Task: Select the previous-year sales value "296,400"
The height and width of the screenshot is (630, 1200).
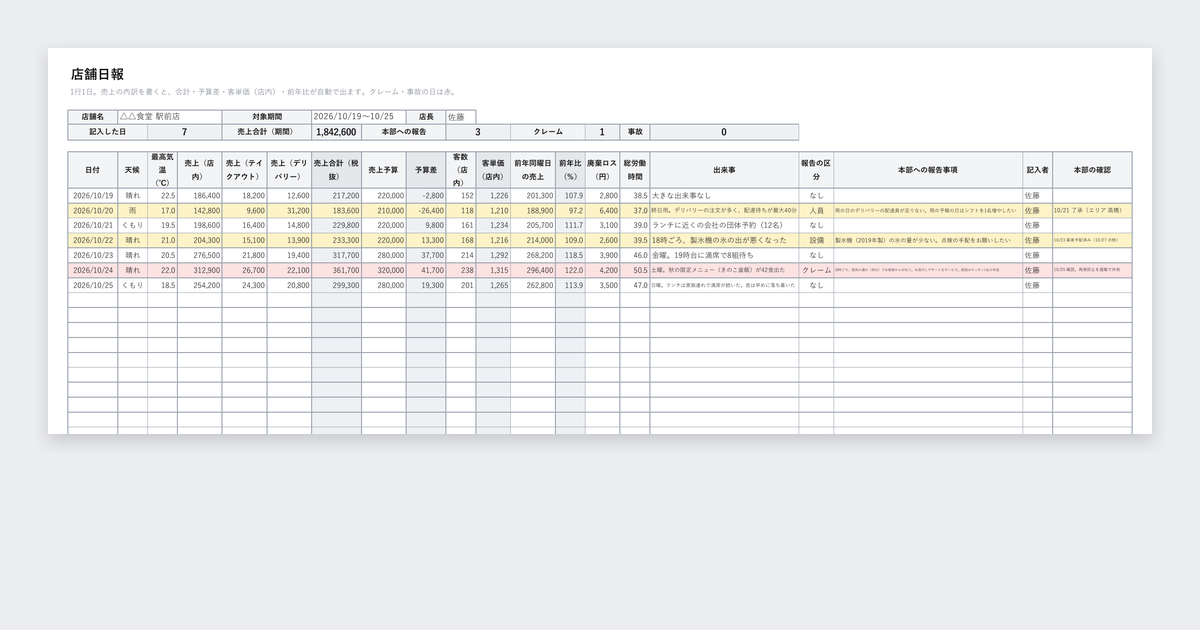Action: point(533,271)
